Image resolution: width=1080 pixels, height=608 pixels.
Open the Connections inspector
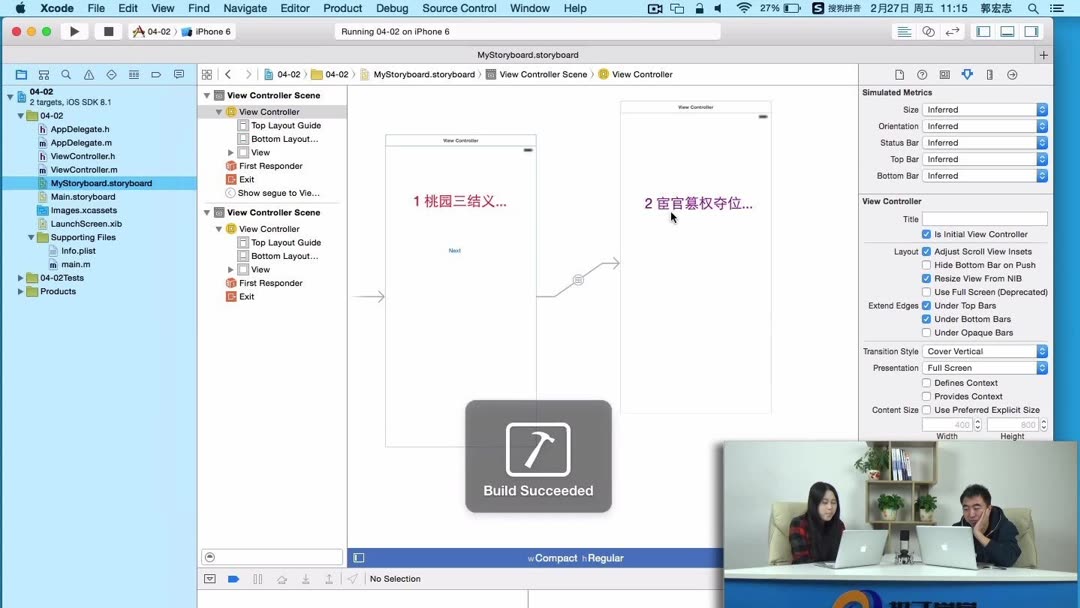(1012, 74)
